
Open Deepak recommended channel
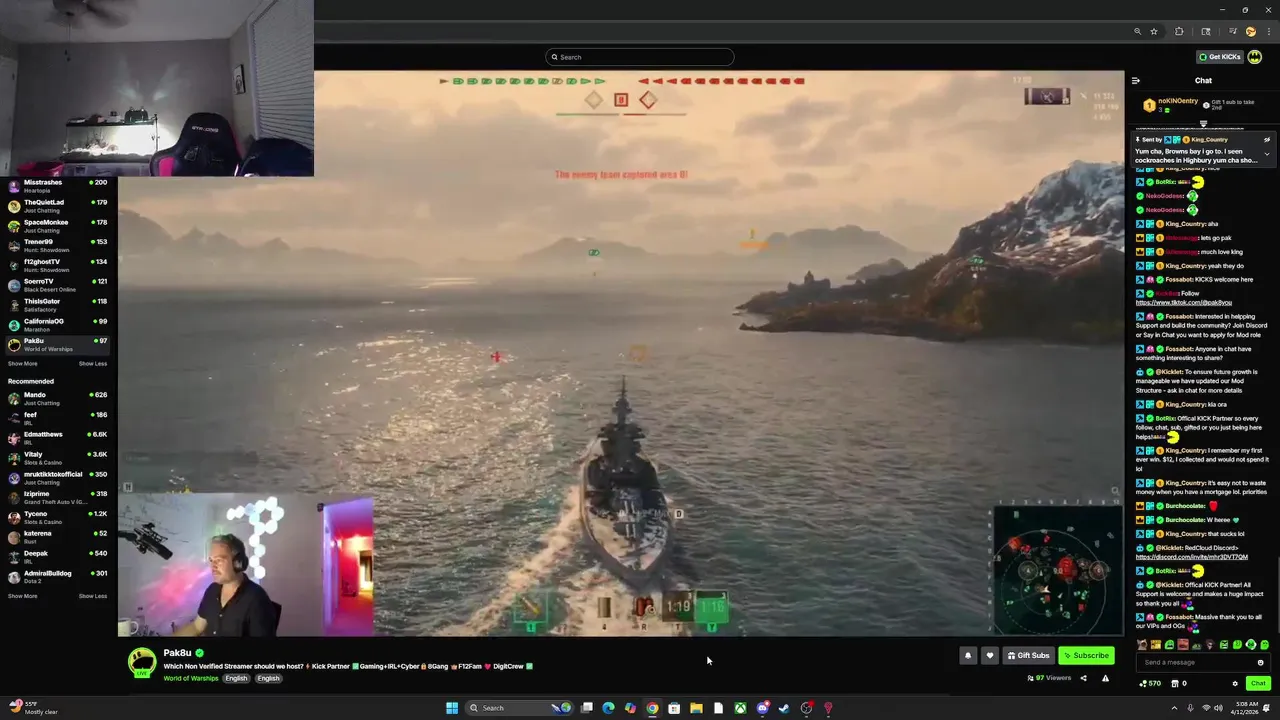58,557
